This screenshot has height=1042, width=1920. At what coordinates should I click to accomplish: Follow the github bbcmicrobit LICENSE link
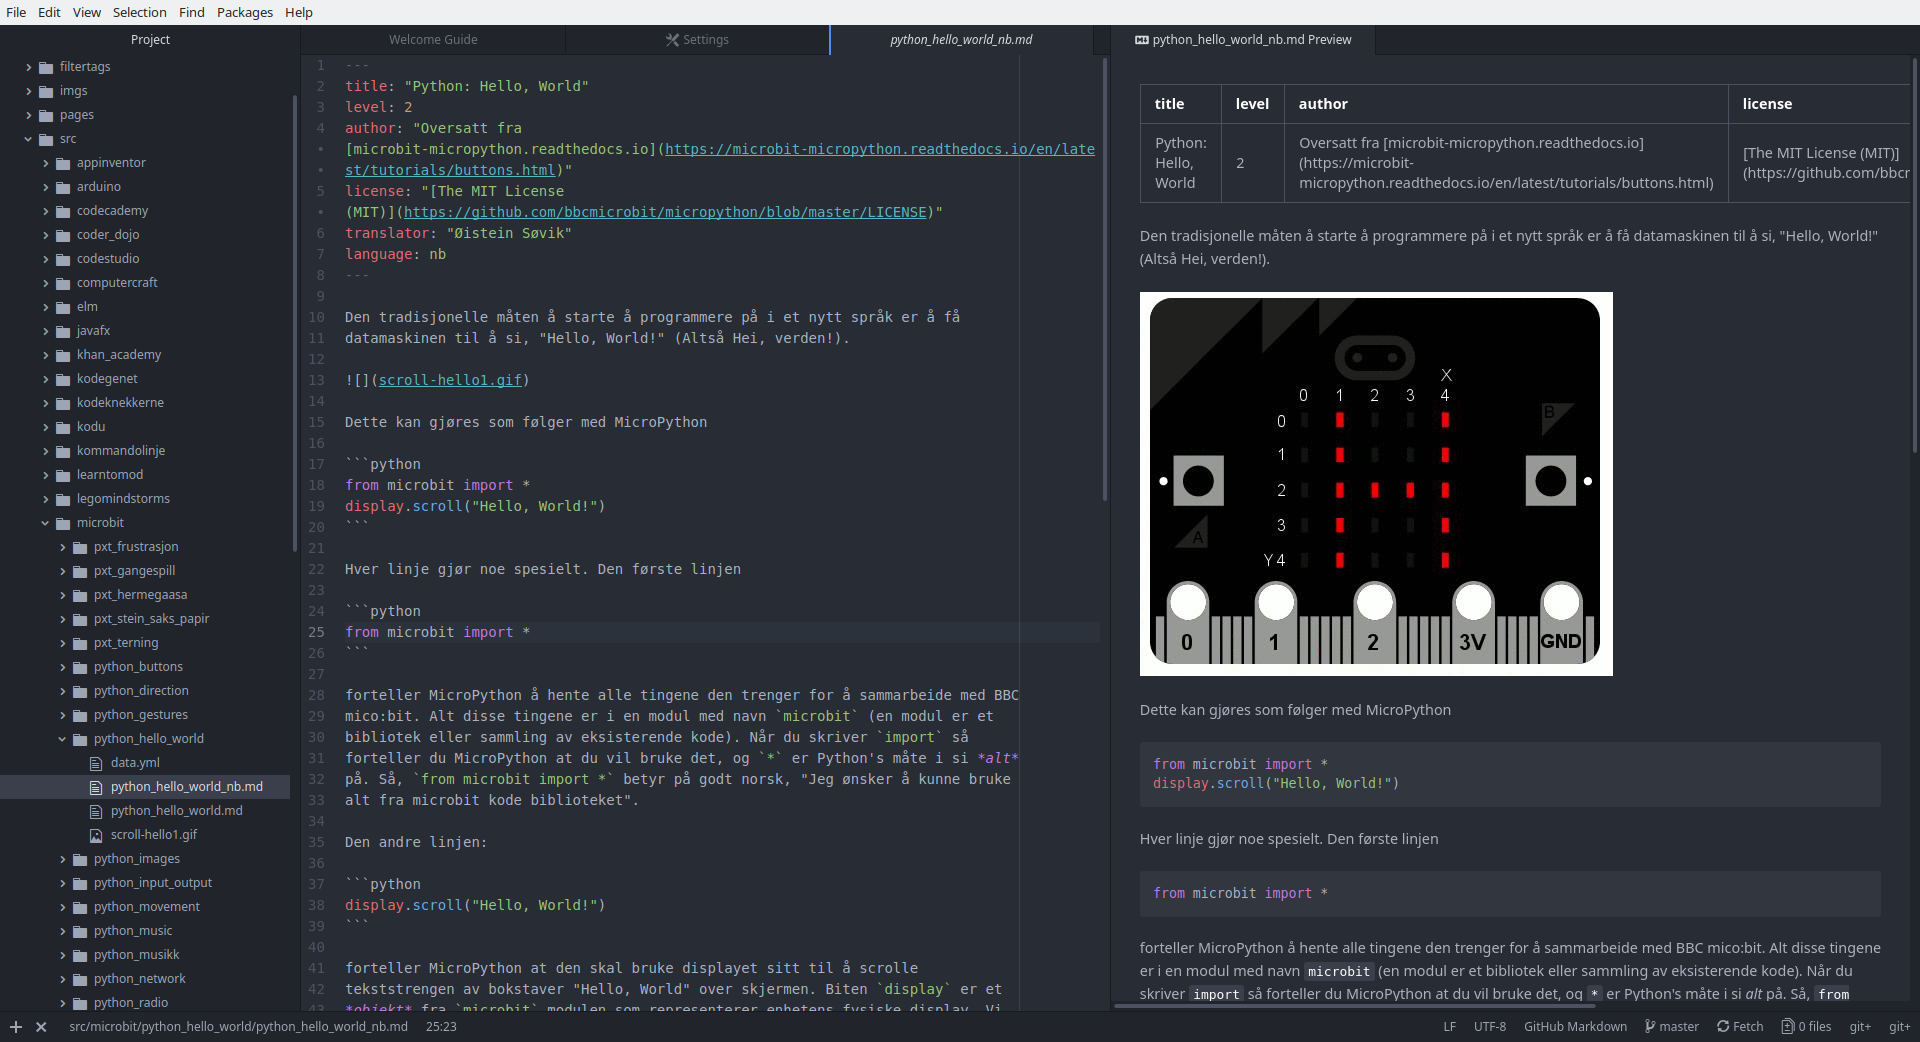click(665, 212)
